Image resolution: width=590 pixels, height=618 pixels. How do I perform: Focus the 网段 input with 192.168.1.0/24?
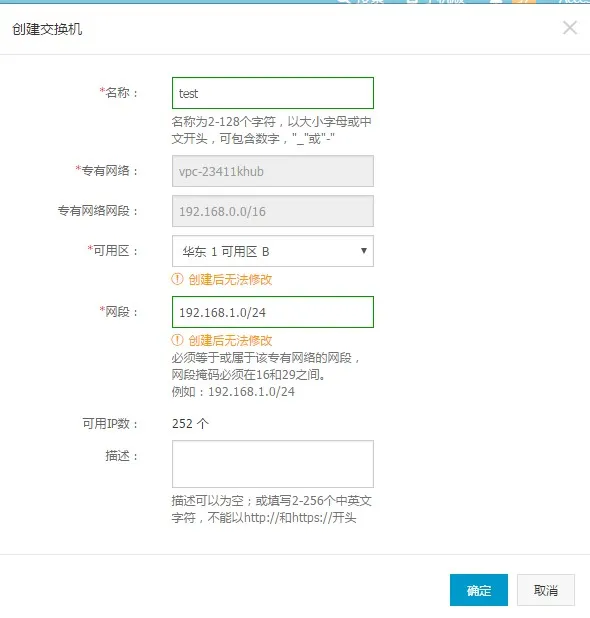pyautogui.click(x=273, y=312)
